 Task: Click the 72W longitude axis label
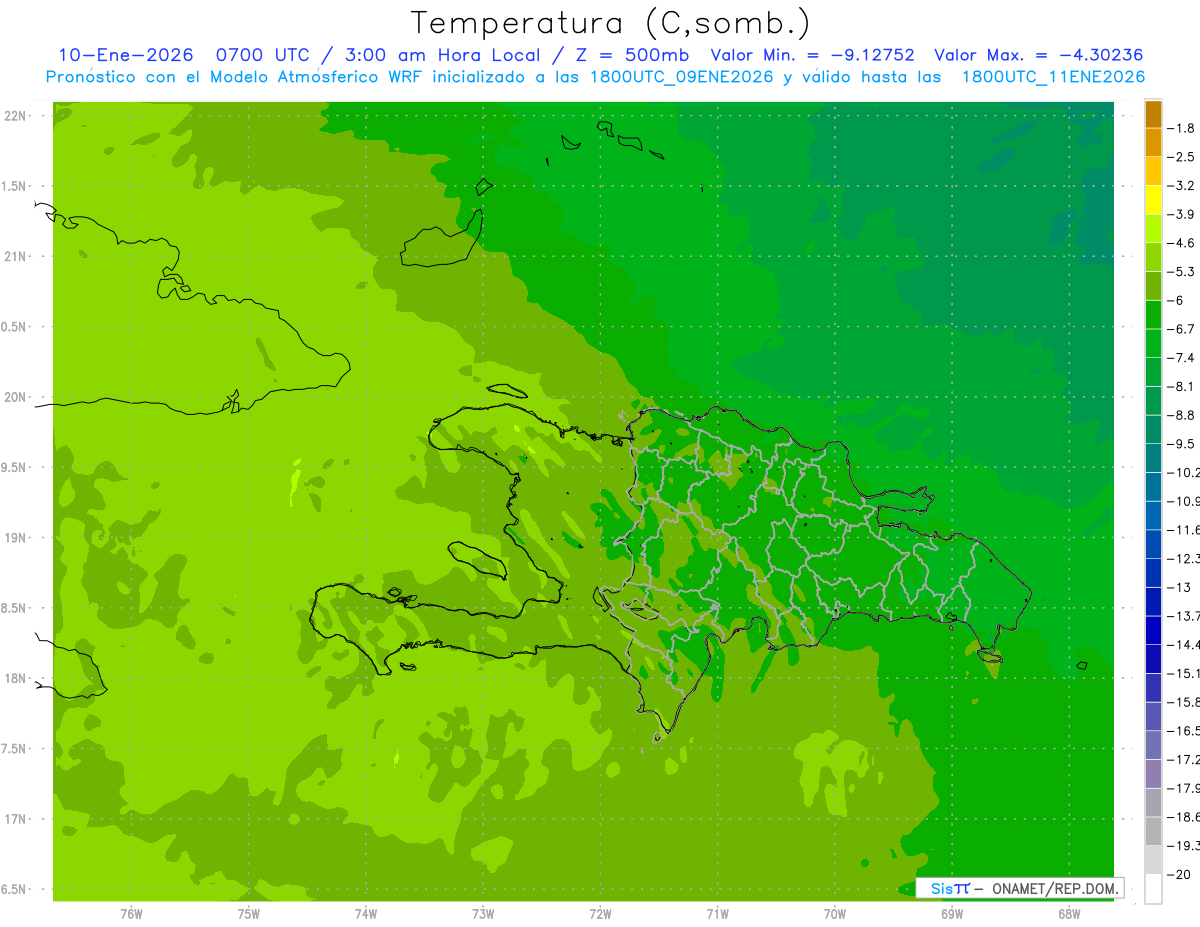tap(600, 913)
